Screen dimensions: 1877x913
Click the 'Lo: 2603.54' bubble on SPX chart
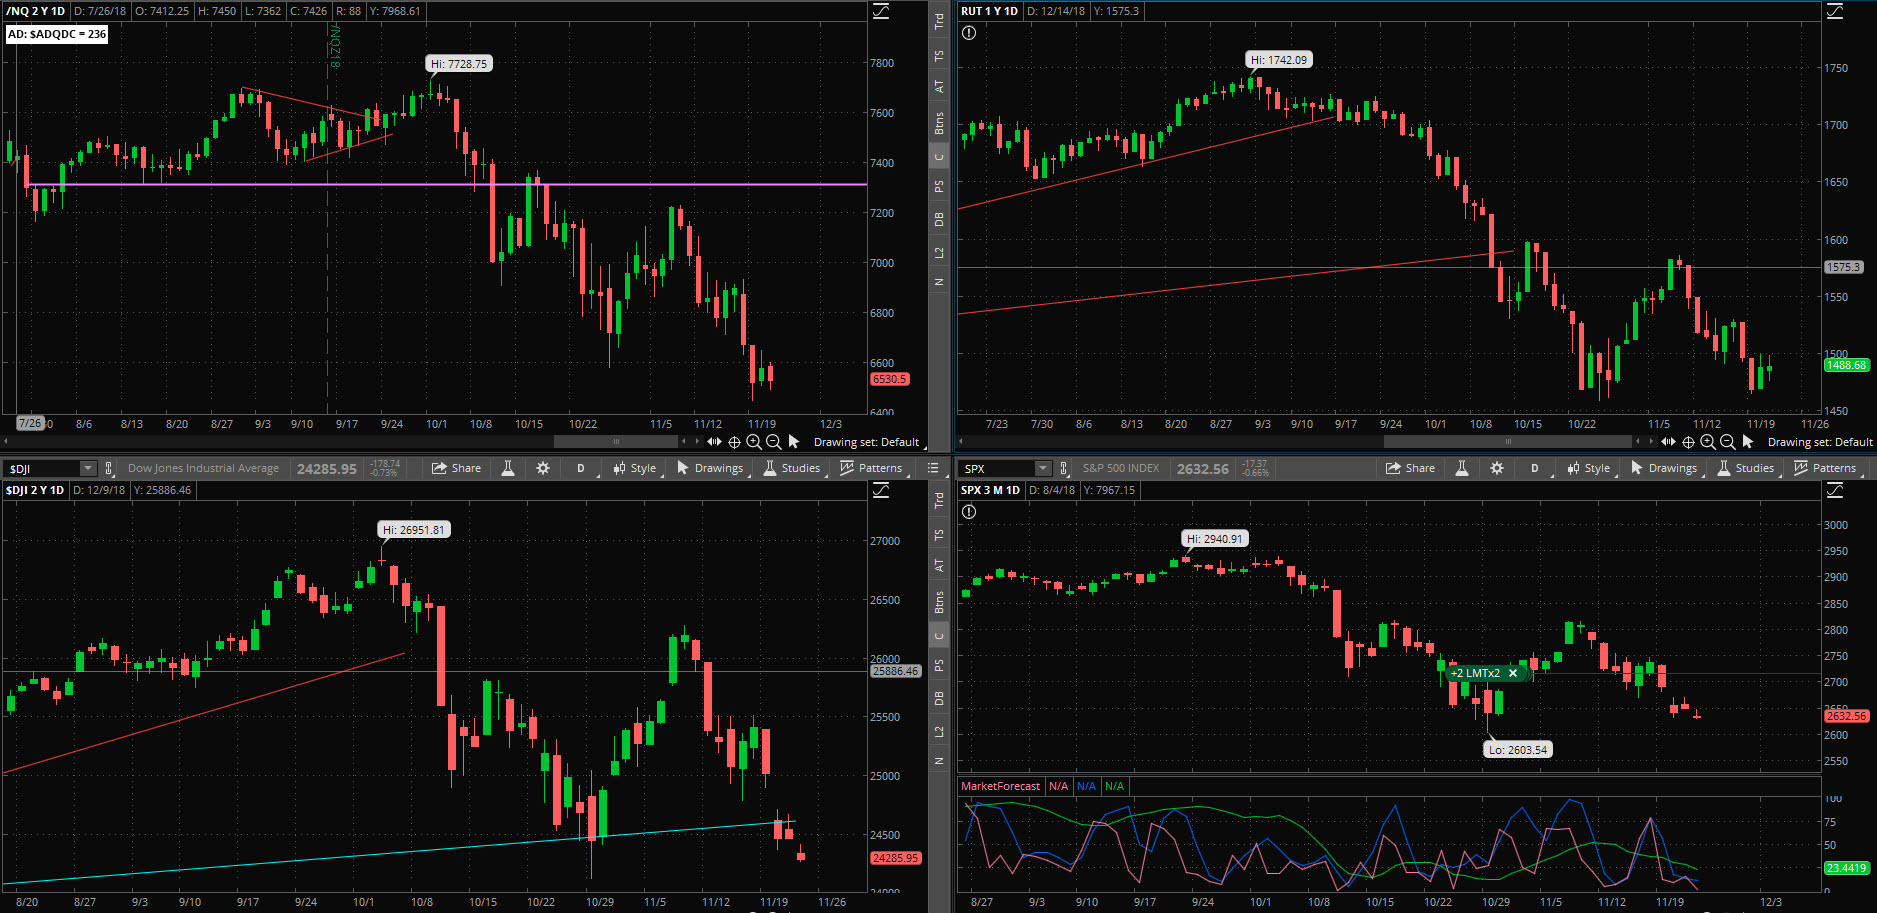[x=1517, y=749]
